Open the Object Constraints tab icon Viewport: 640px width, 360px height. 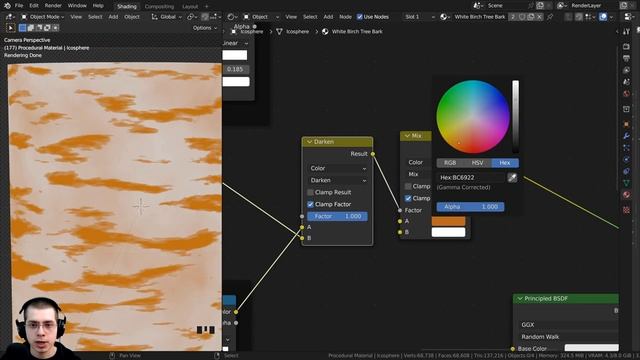pos(627,171)
